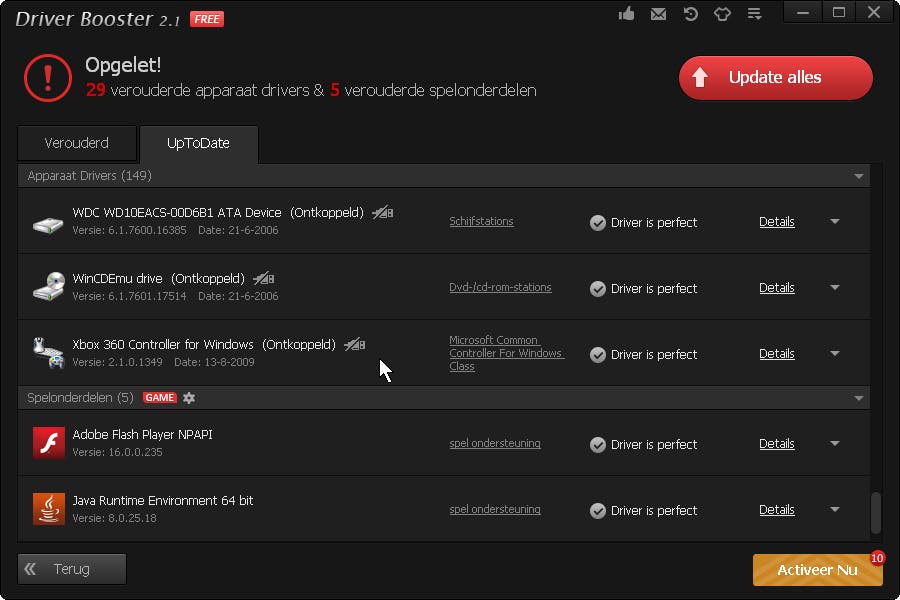
Task: Click the check mark in Java Runtime row
Action: tap(598, 511)
